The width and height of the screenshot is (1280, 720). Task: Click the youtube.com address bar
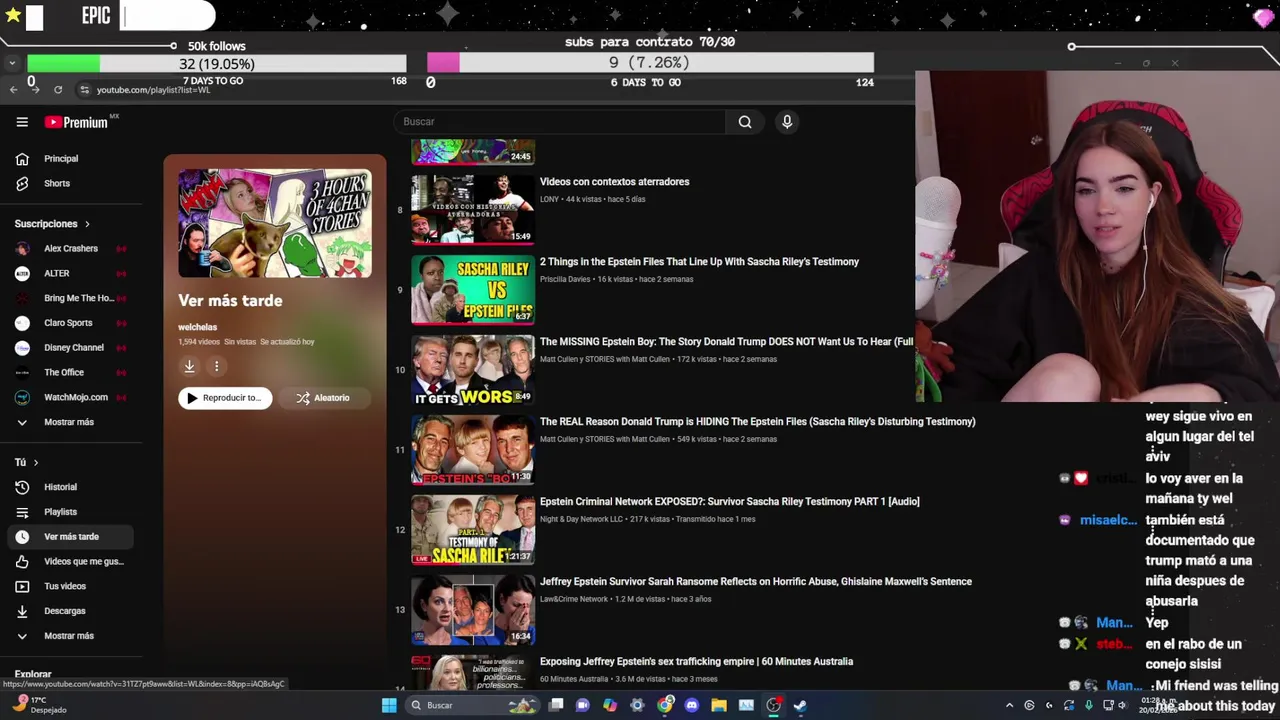[x=153, y=90]
